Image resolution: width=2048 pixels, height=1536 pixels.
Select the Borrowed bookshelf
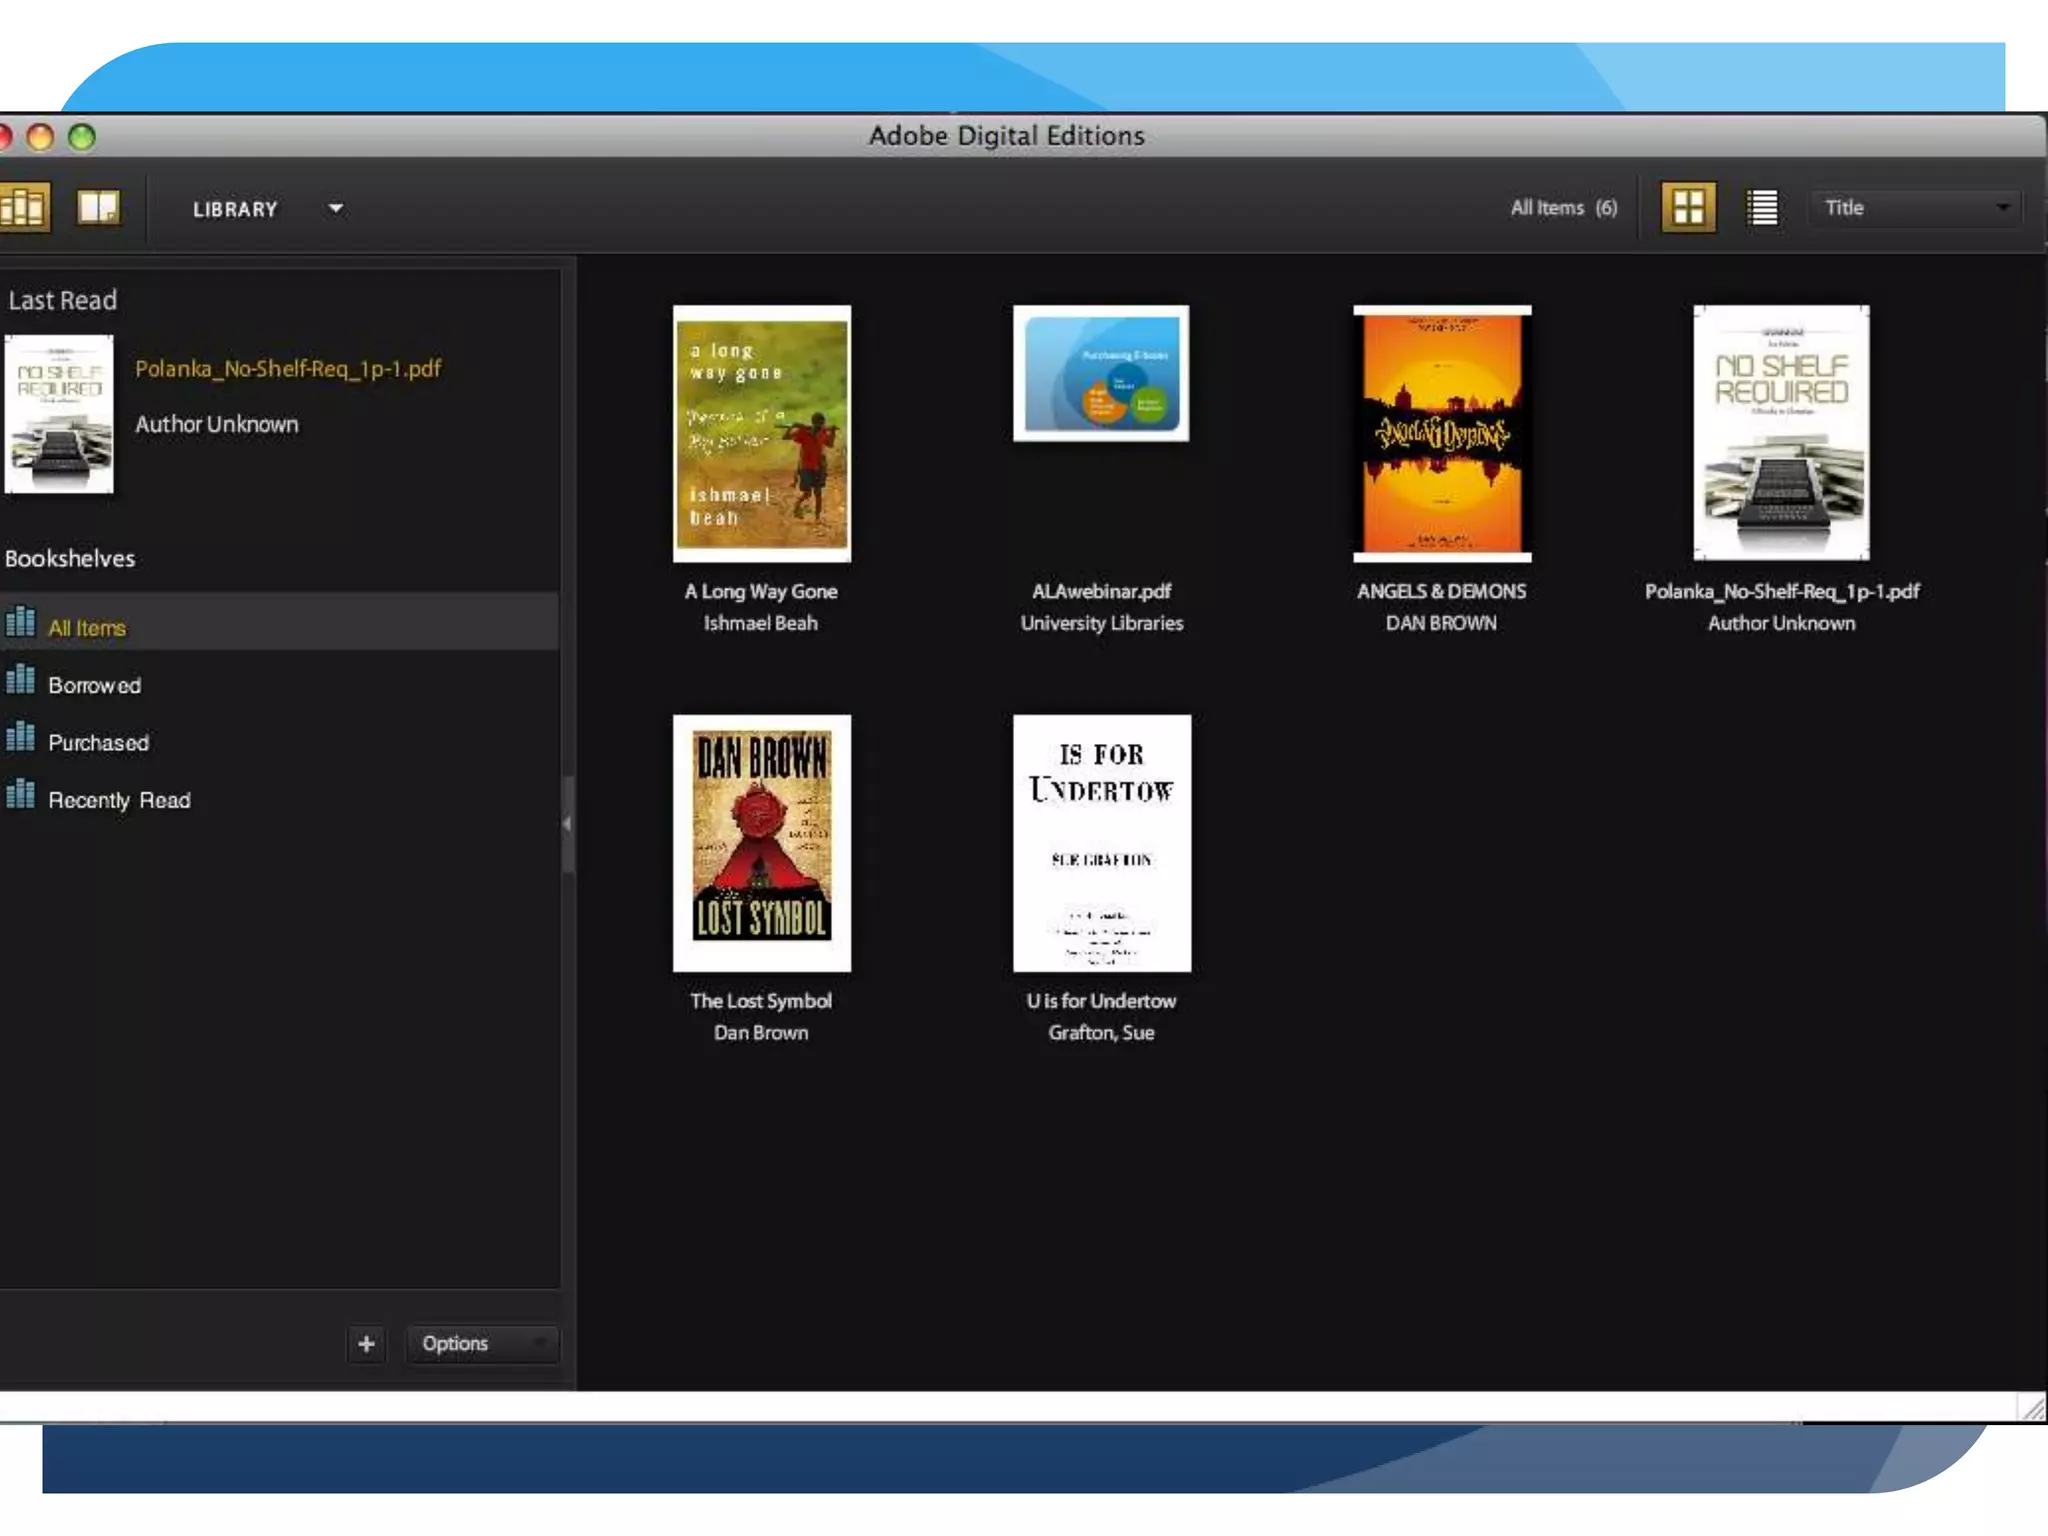[x=94, y=686]
